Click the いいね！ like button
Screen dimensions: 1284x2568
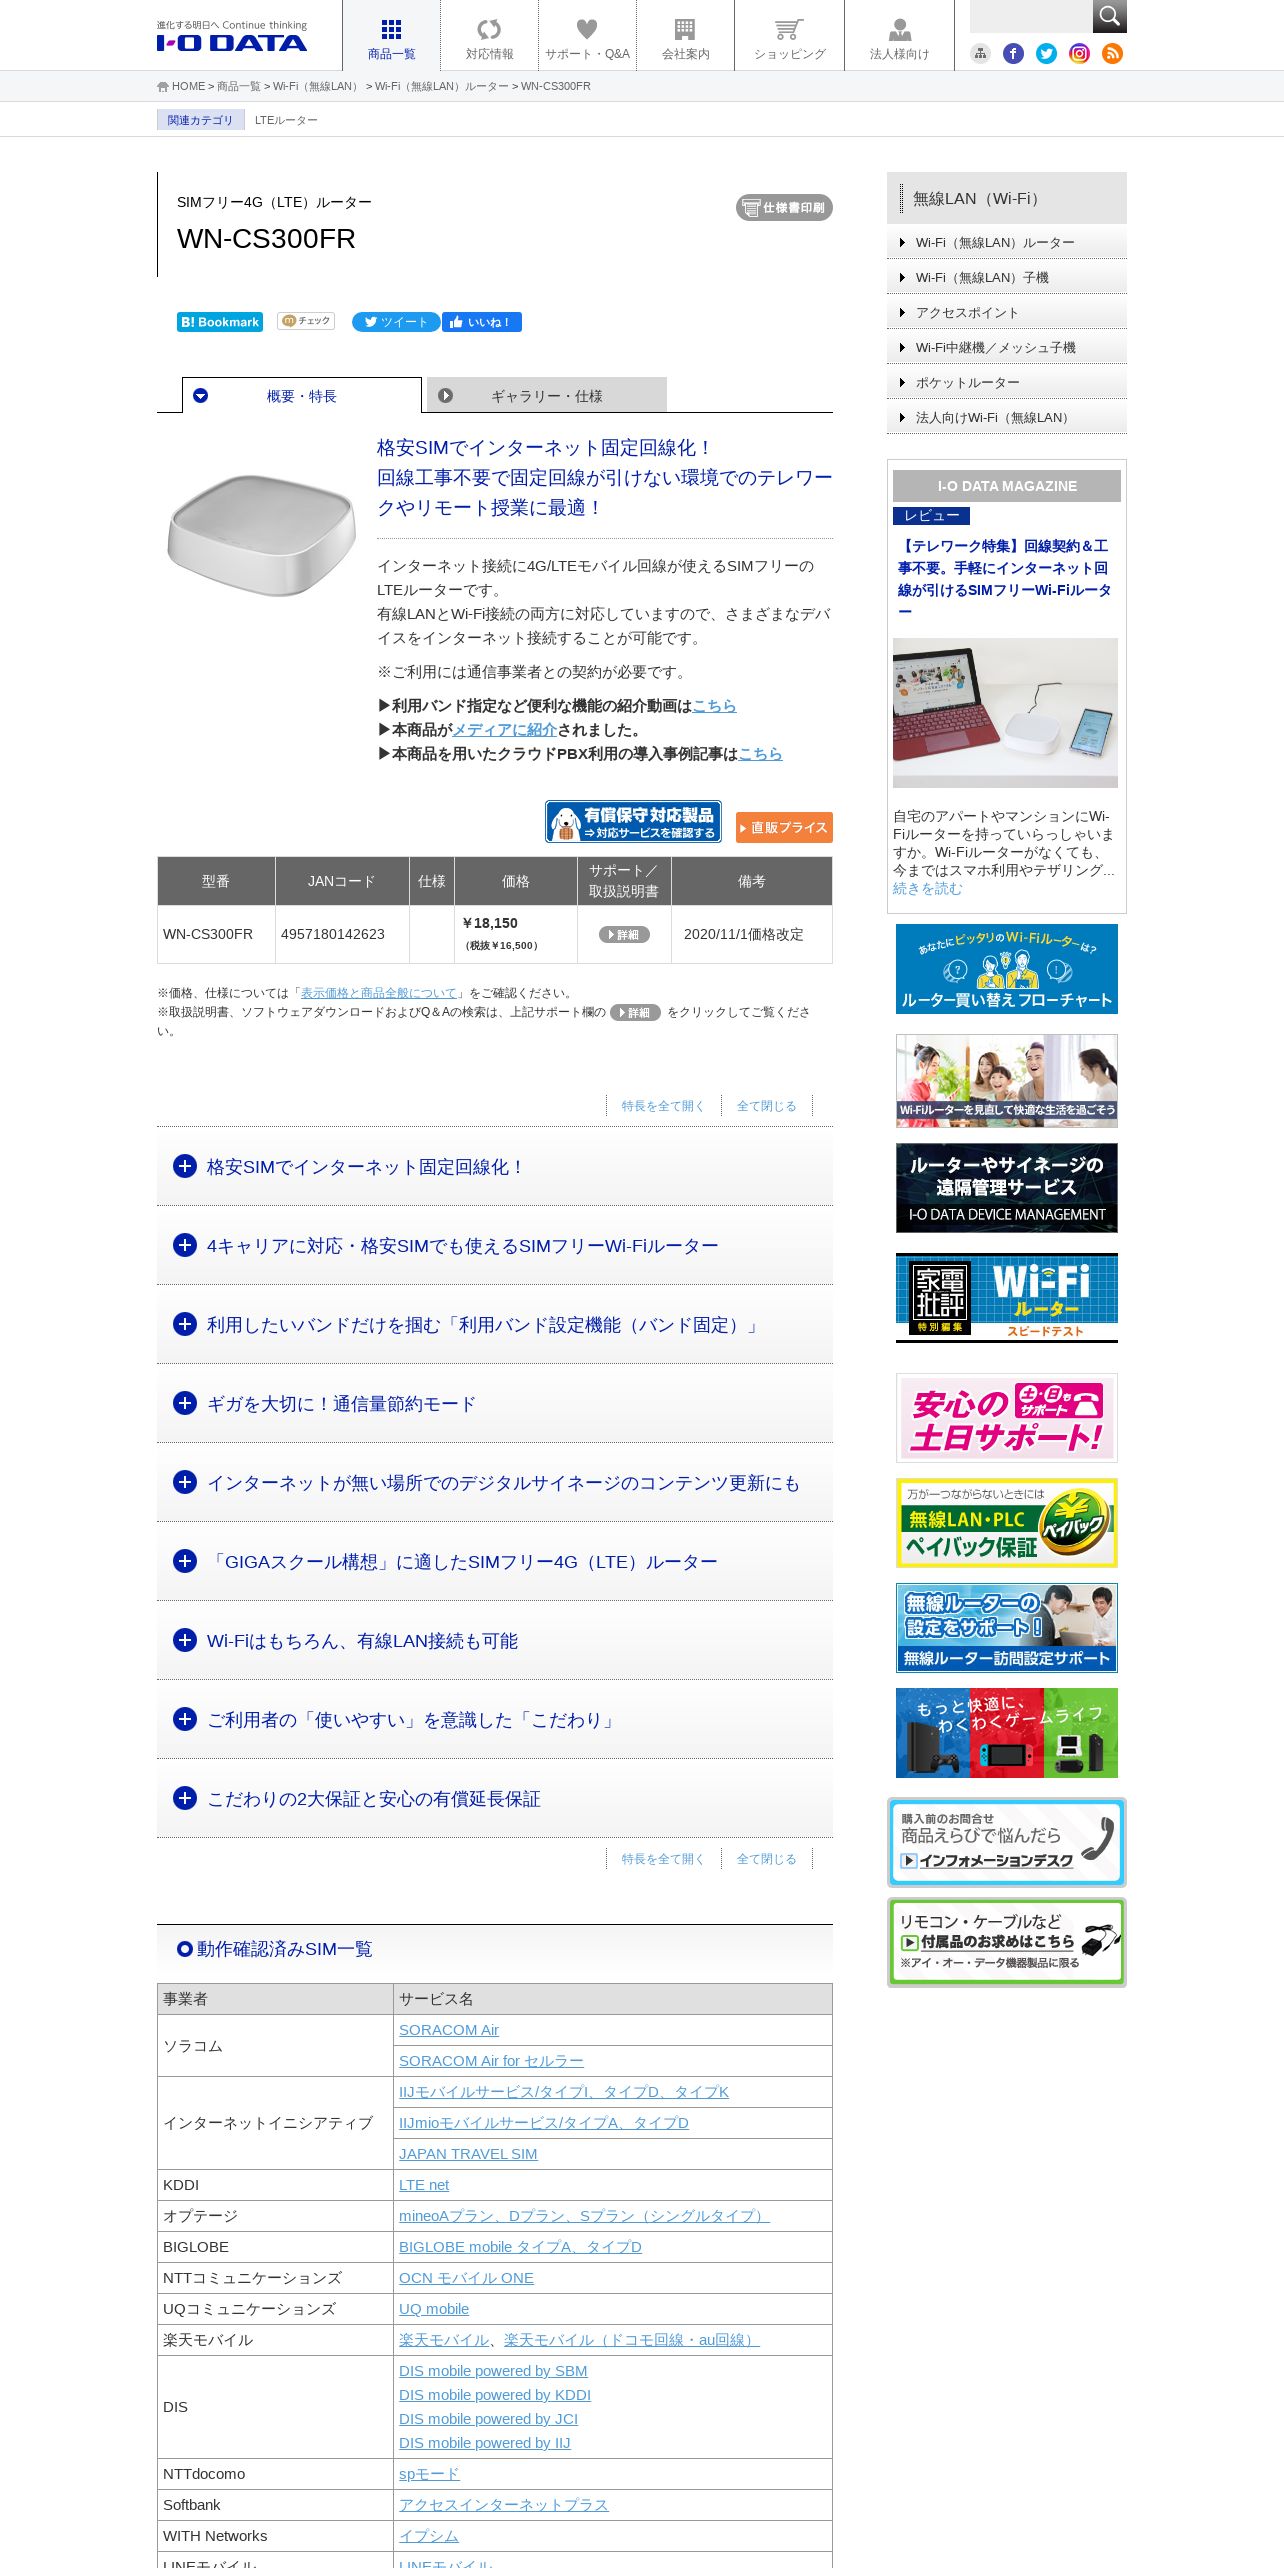[x=482, y=322]
